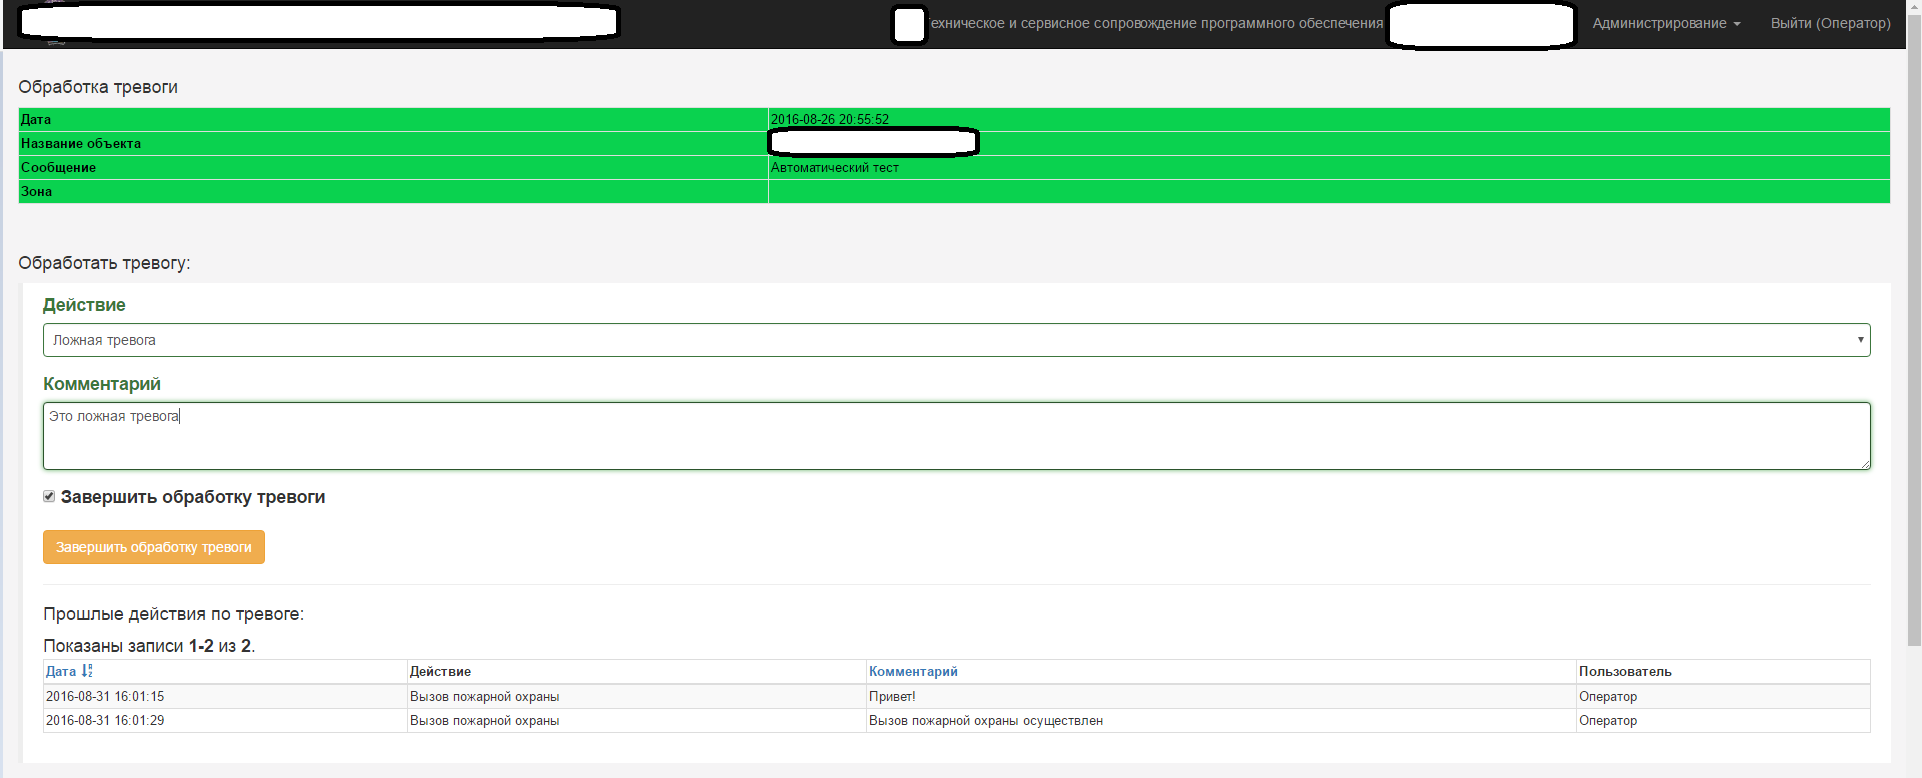Focus the Комментарий text area
This screenshot has width=1922, height=778.
point(955,436)
